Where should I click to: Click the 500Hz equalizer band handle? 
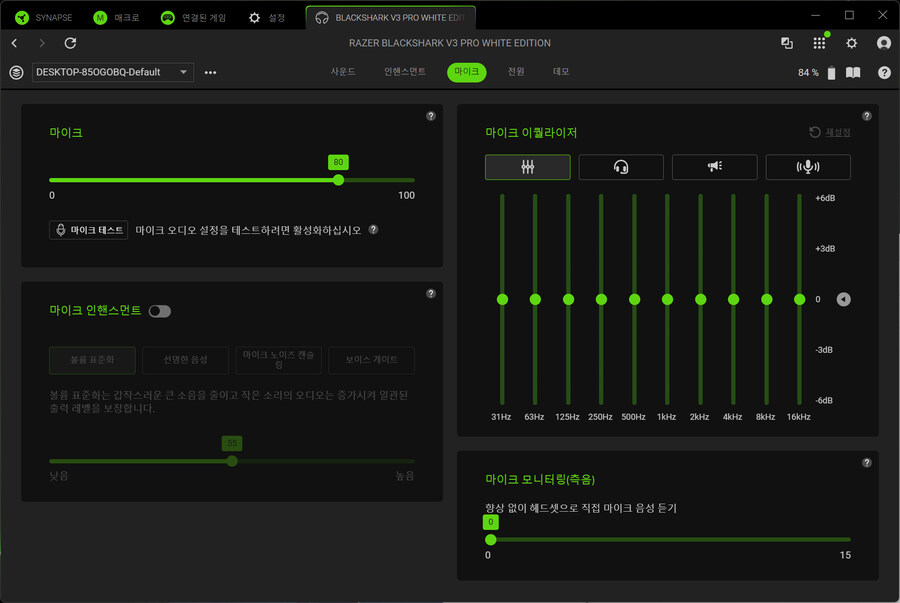(x=634, y=299)
